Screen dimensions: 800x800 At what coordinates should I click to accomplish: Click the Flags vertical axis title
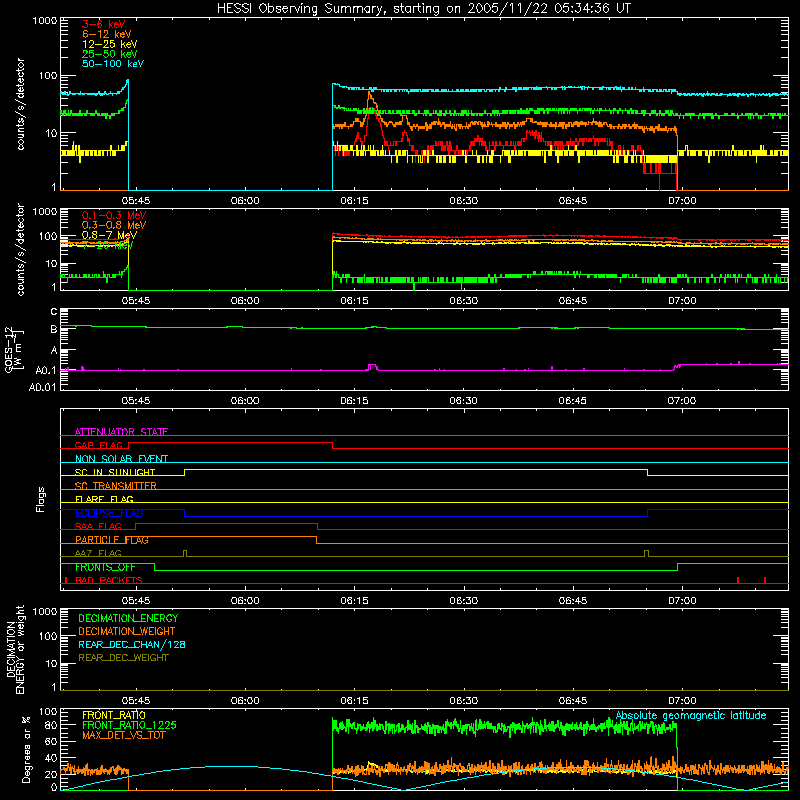(41, 499)
